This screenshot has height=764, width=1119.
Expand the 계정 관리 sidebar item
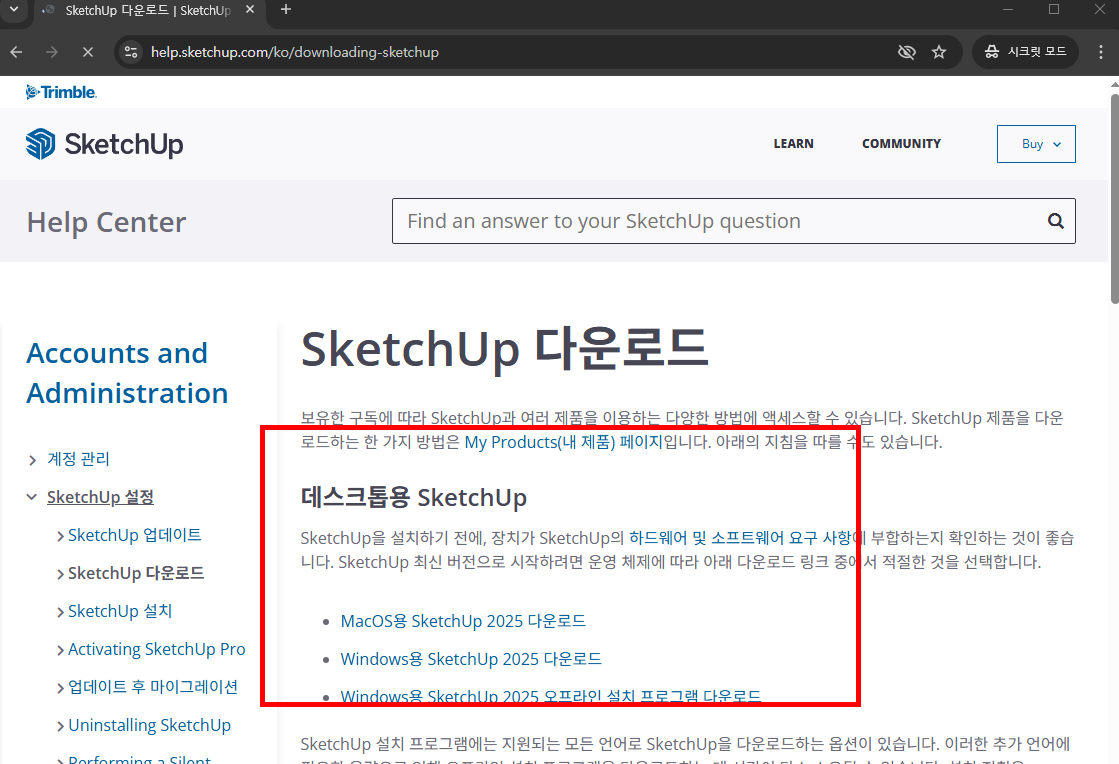(33, 459)
